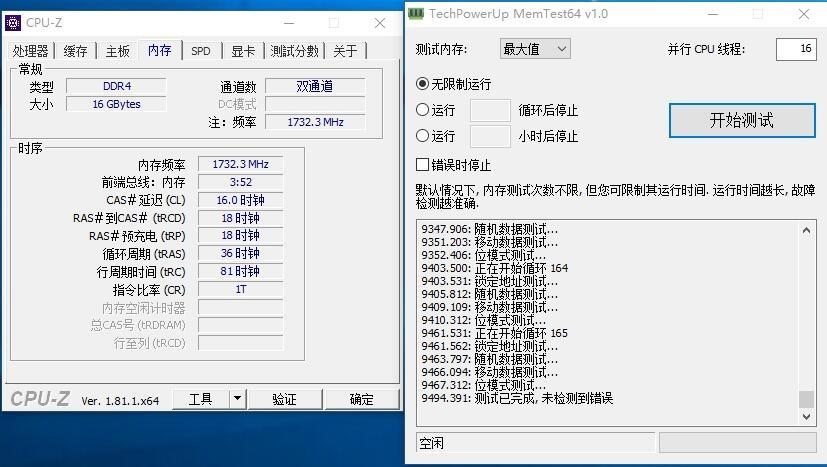Viewport: 827px width, 467px height.
Task: Switch to the 显卡 tab
Action: tap(243, 51)
